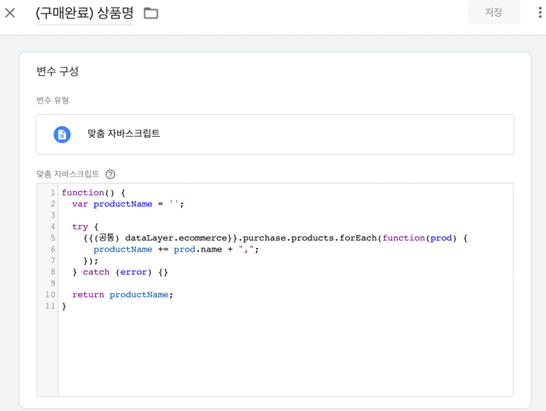
Task: Click on var productName declaration line
Action: [x=128, y=204]
